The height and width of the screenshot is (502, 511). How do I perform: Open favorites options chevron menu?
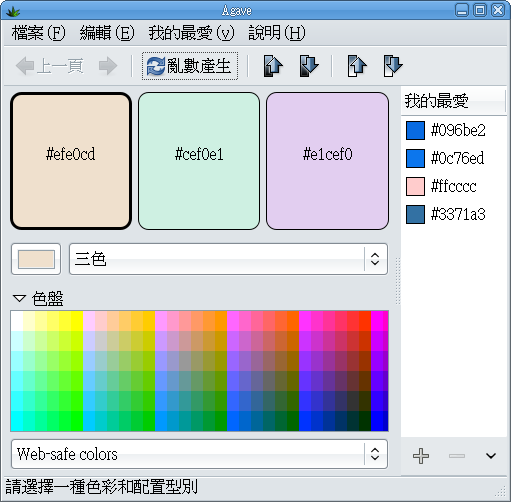point(491,456)
